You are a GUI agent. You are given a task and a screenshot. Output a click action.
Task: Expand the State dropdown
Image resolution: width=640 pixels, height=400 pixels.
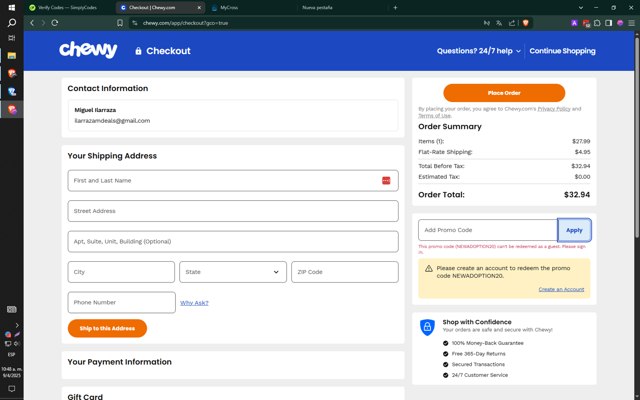coord(233,271)
